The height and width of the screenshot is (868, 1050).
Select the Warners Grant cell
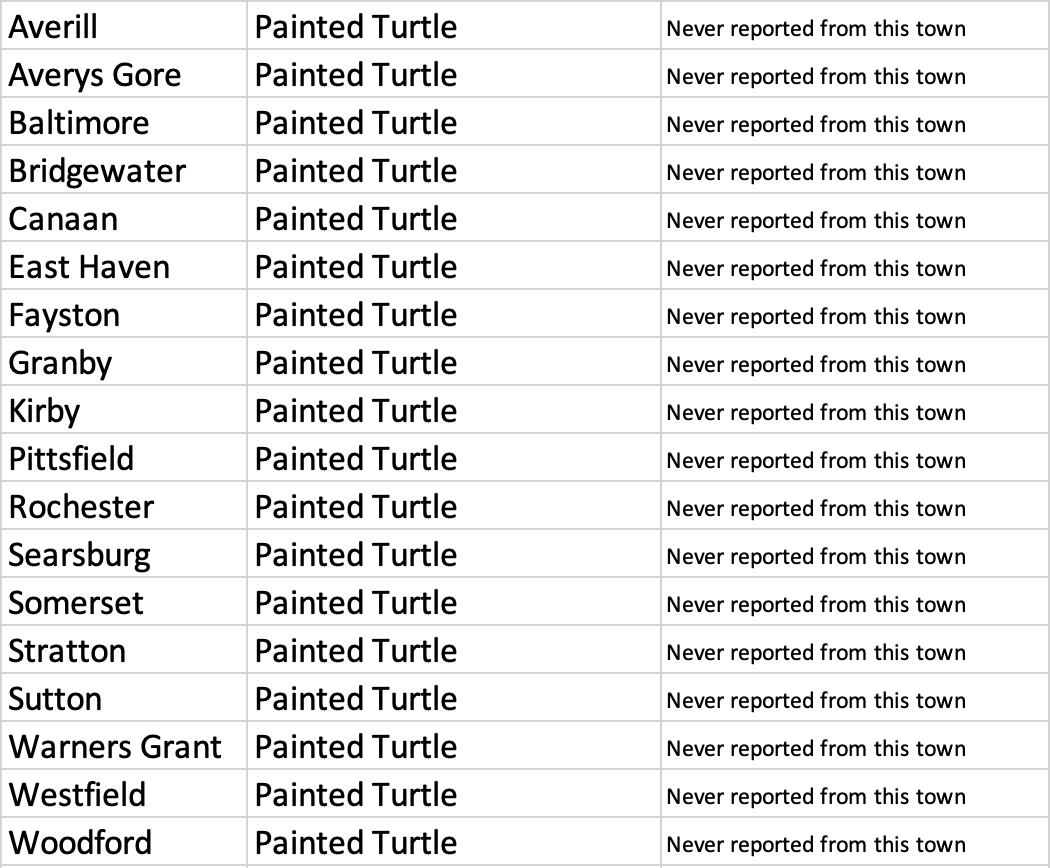[124, 746]
